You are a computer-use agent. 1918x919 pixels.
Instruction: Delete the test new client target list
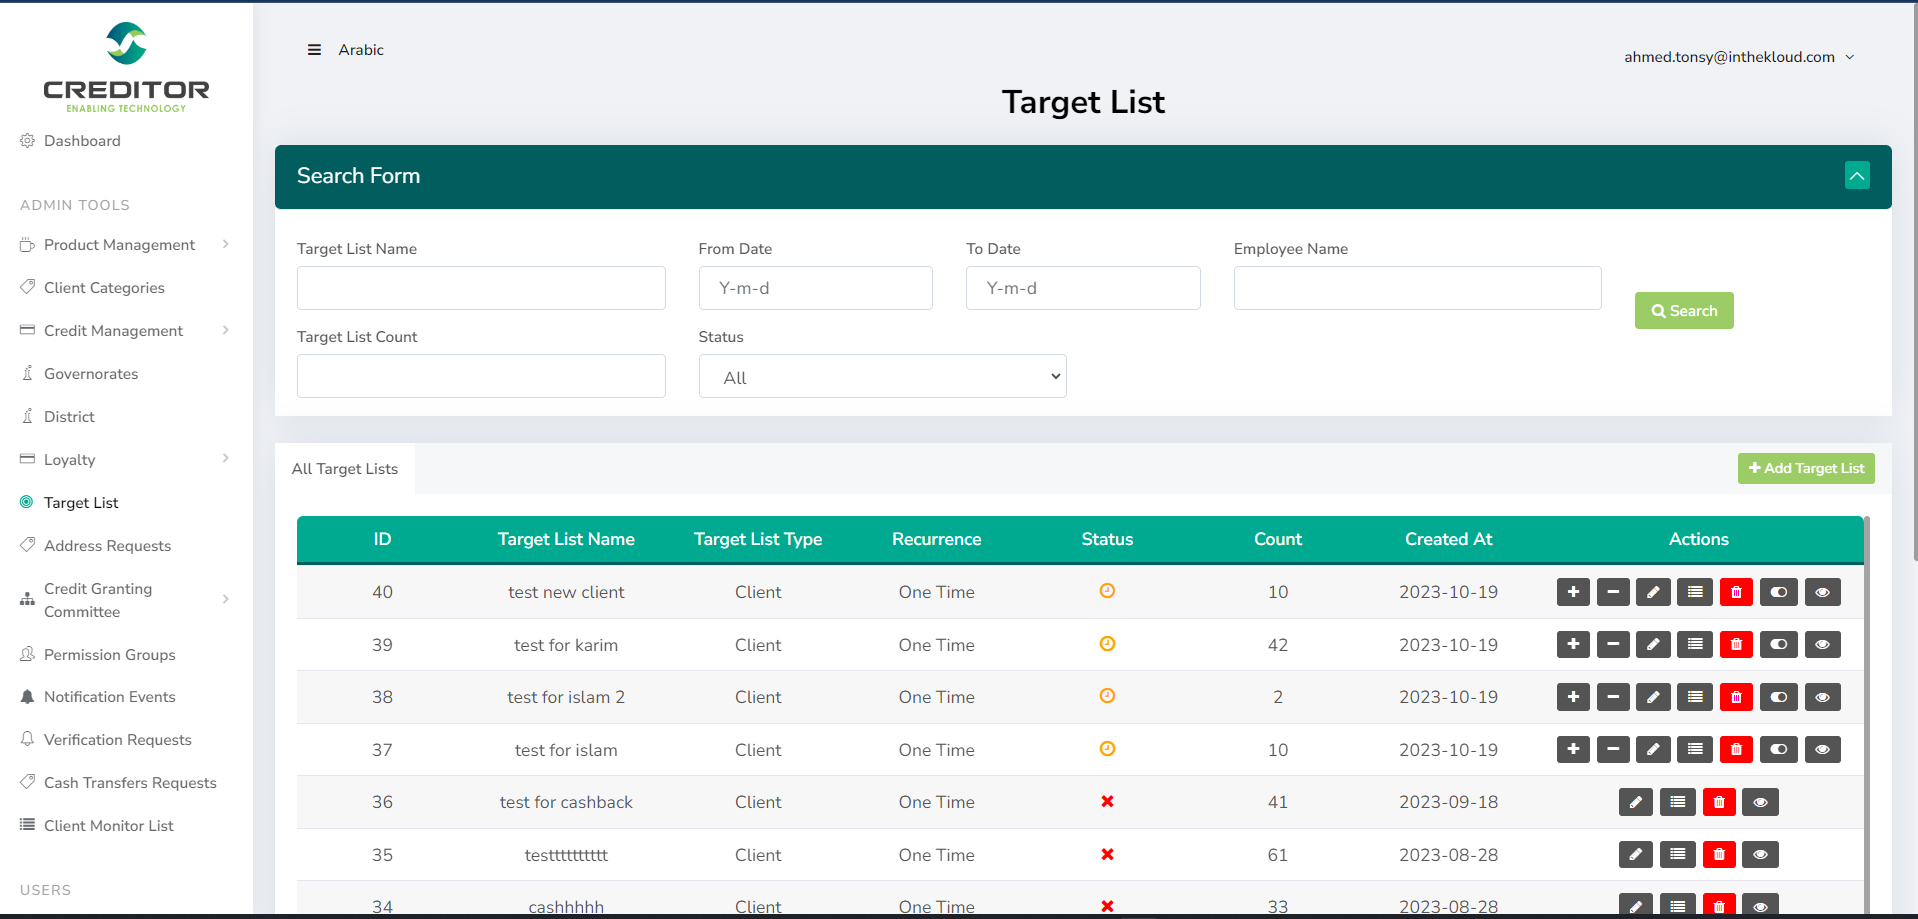coord(1736,592)
